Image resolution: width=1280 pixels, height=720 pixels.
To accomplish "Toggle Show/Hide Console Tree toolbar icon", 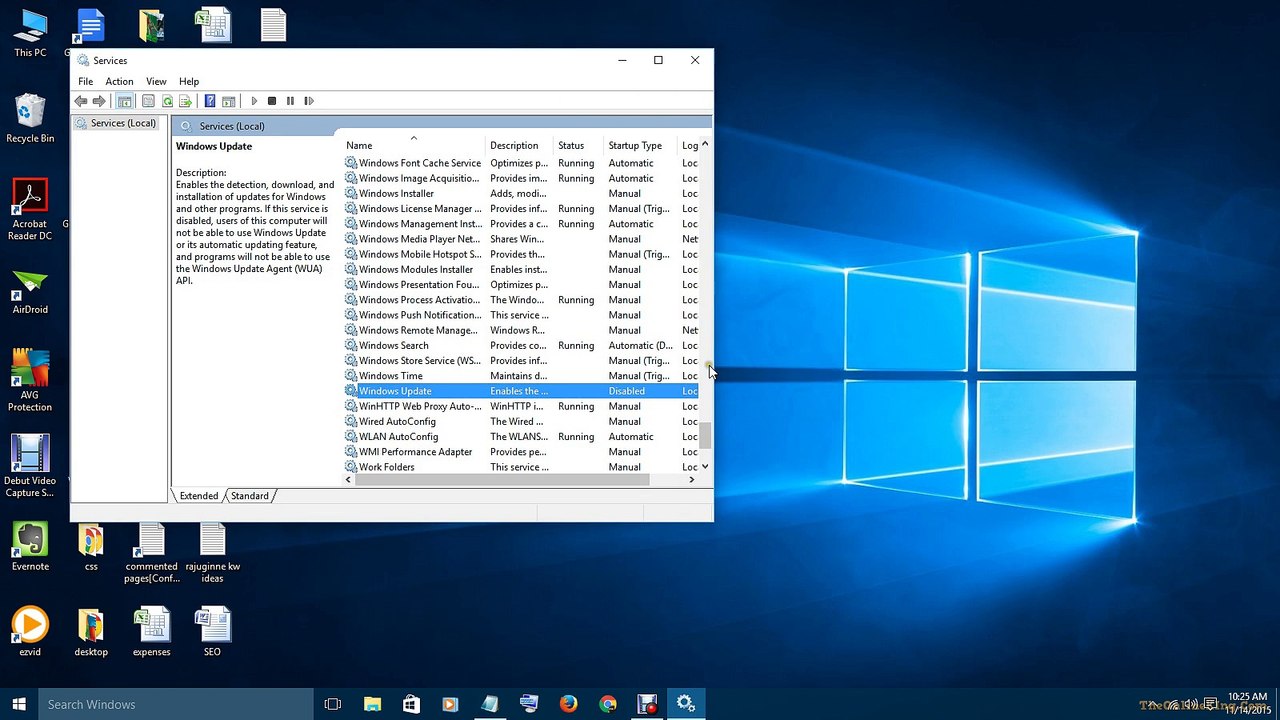I will pyautogui.click(x=125, y=101).
